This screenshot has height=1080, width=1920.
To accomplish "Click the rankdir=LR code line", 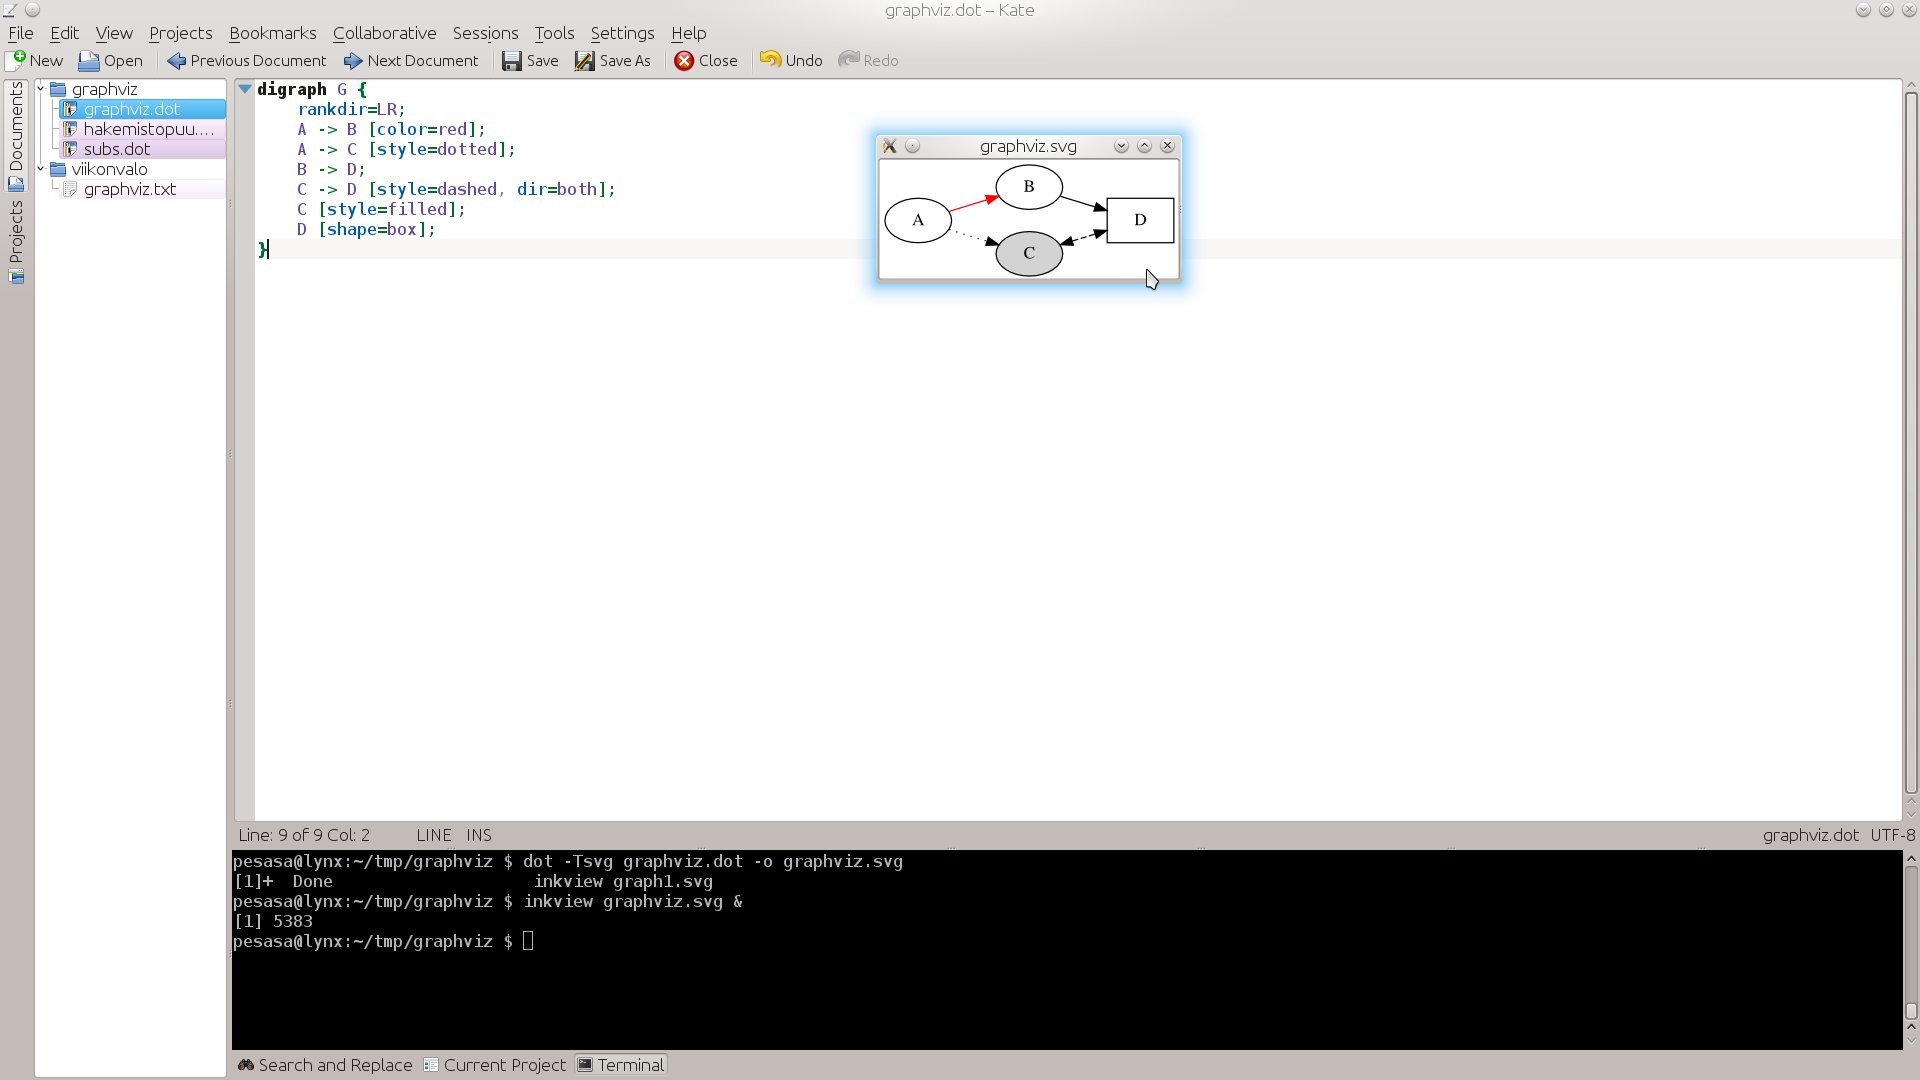I will point(351,109).
